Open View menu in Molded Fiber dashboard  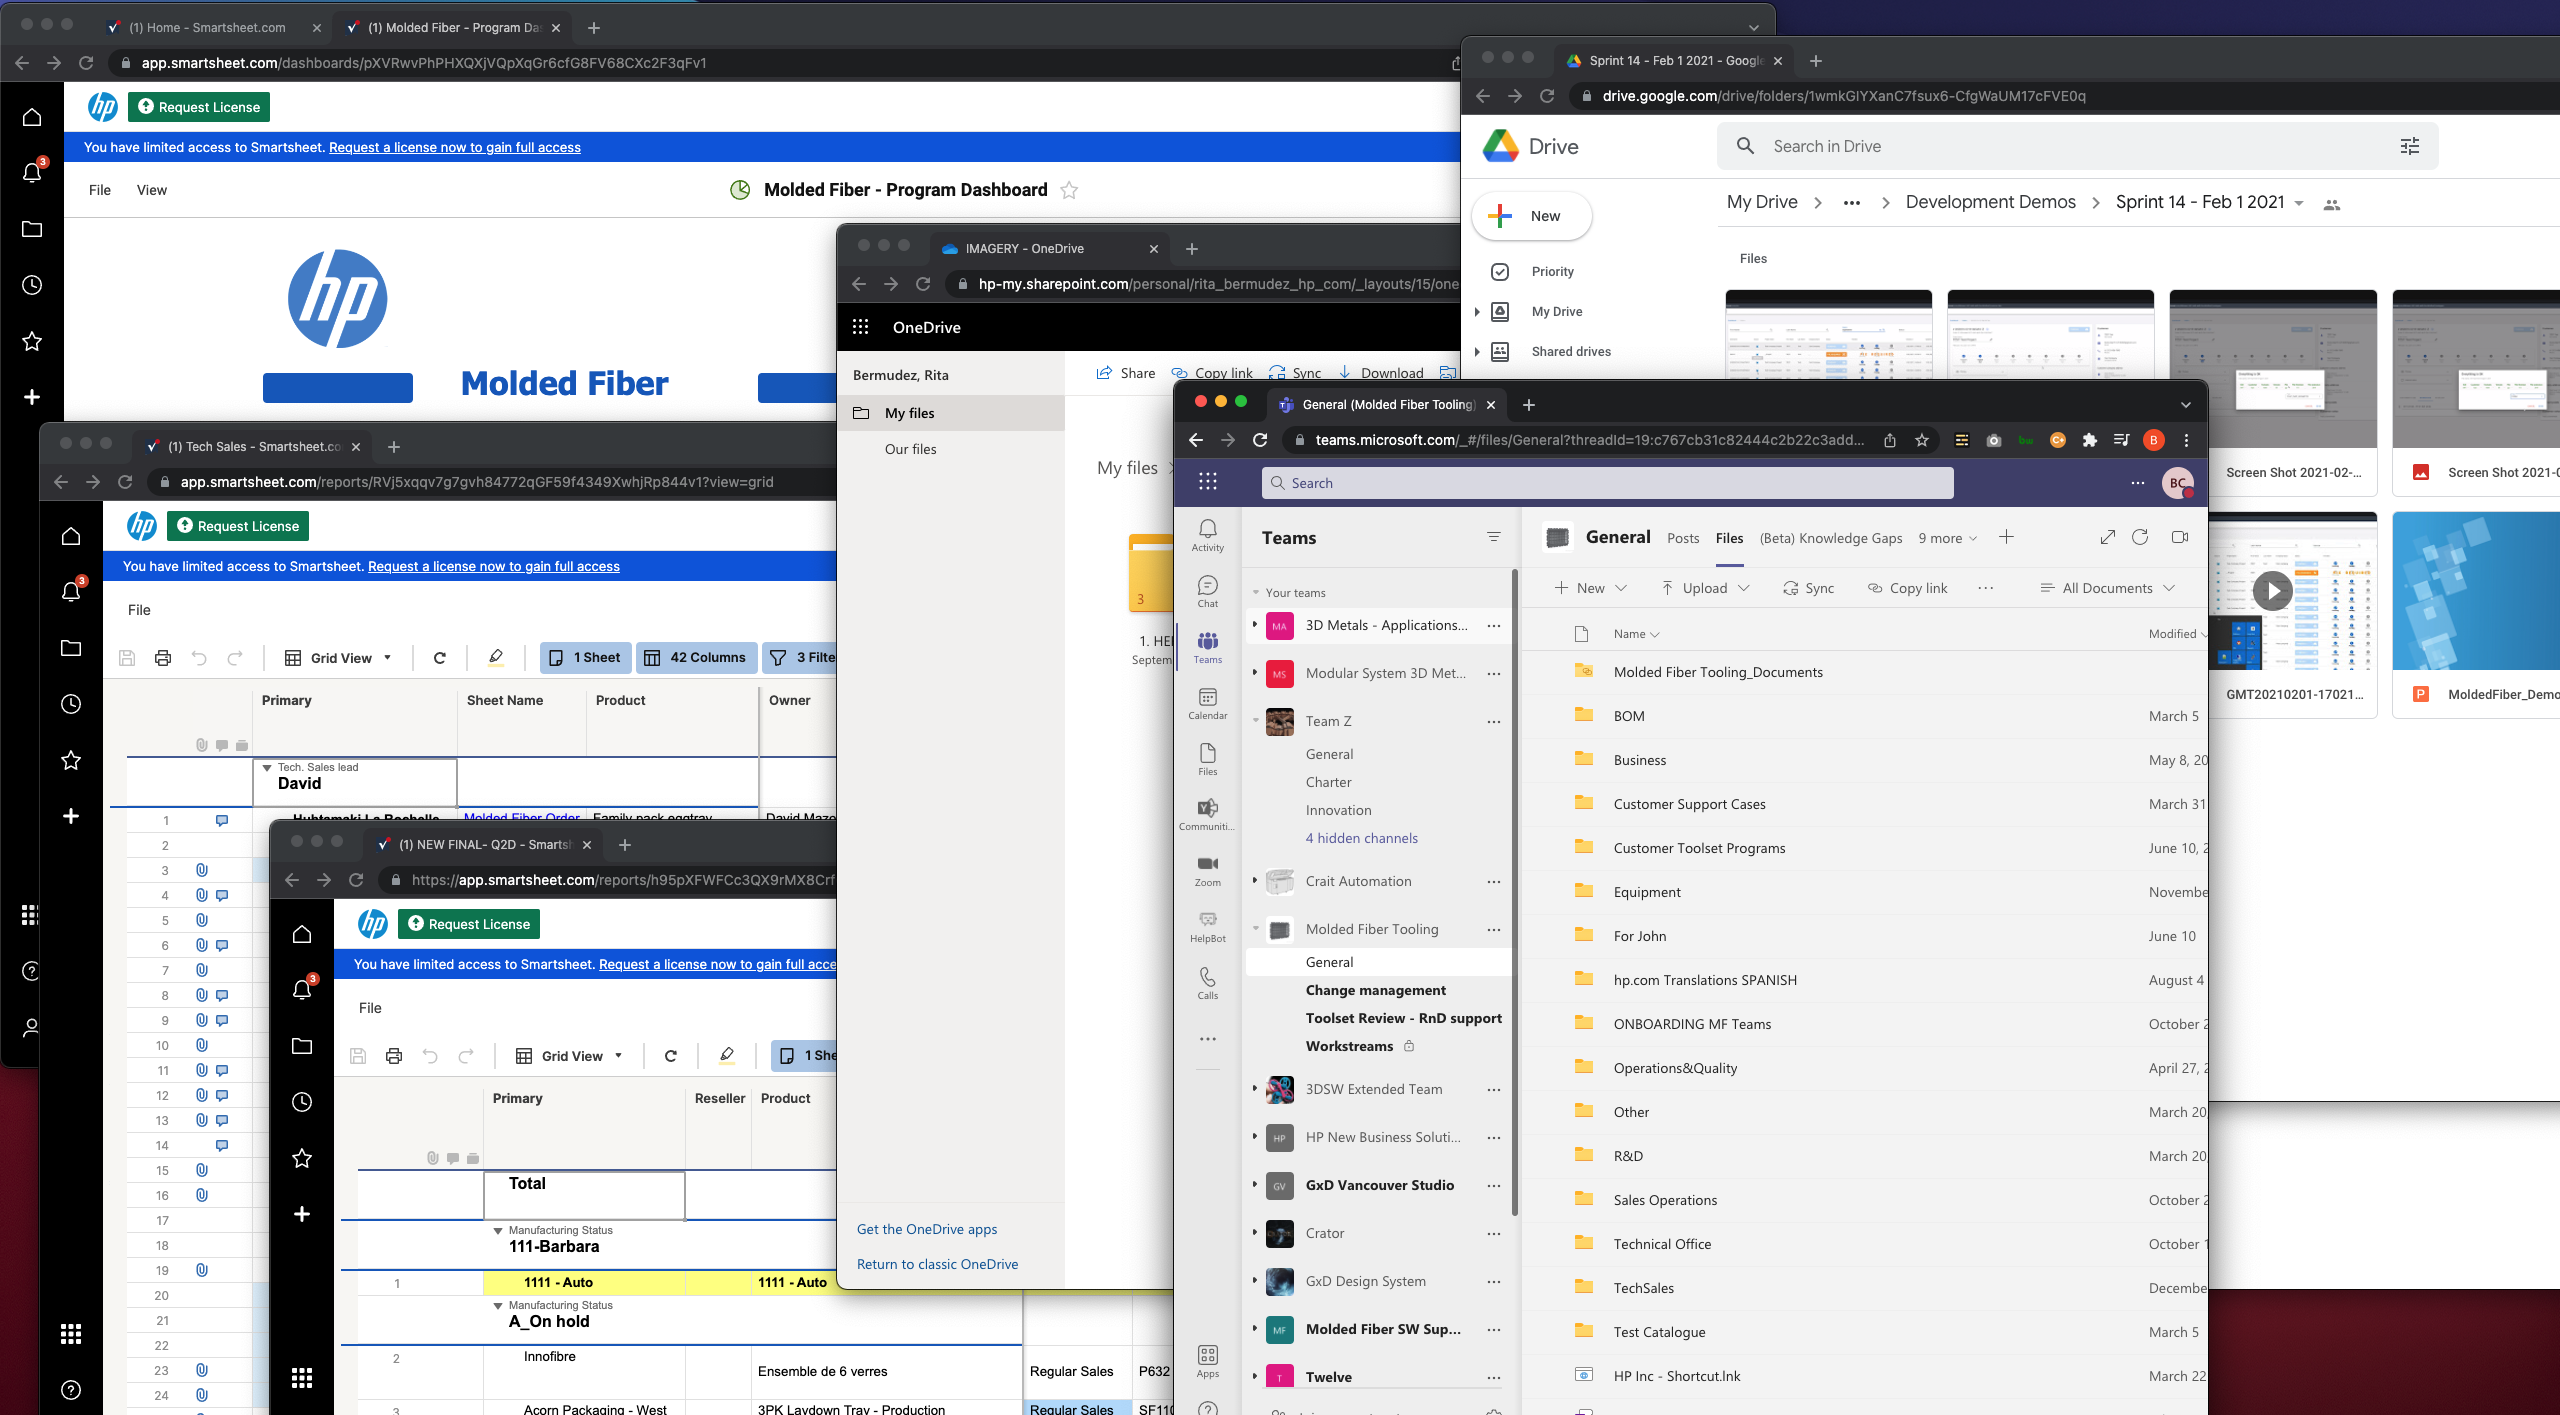pos(151,190)
